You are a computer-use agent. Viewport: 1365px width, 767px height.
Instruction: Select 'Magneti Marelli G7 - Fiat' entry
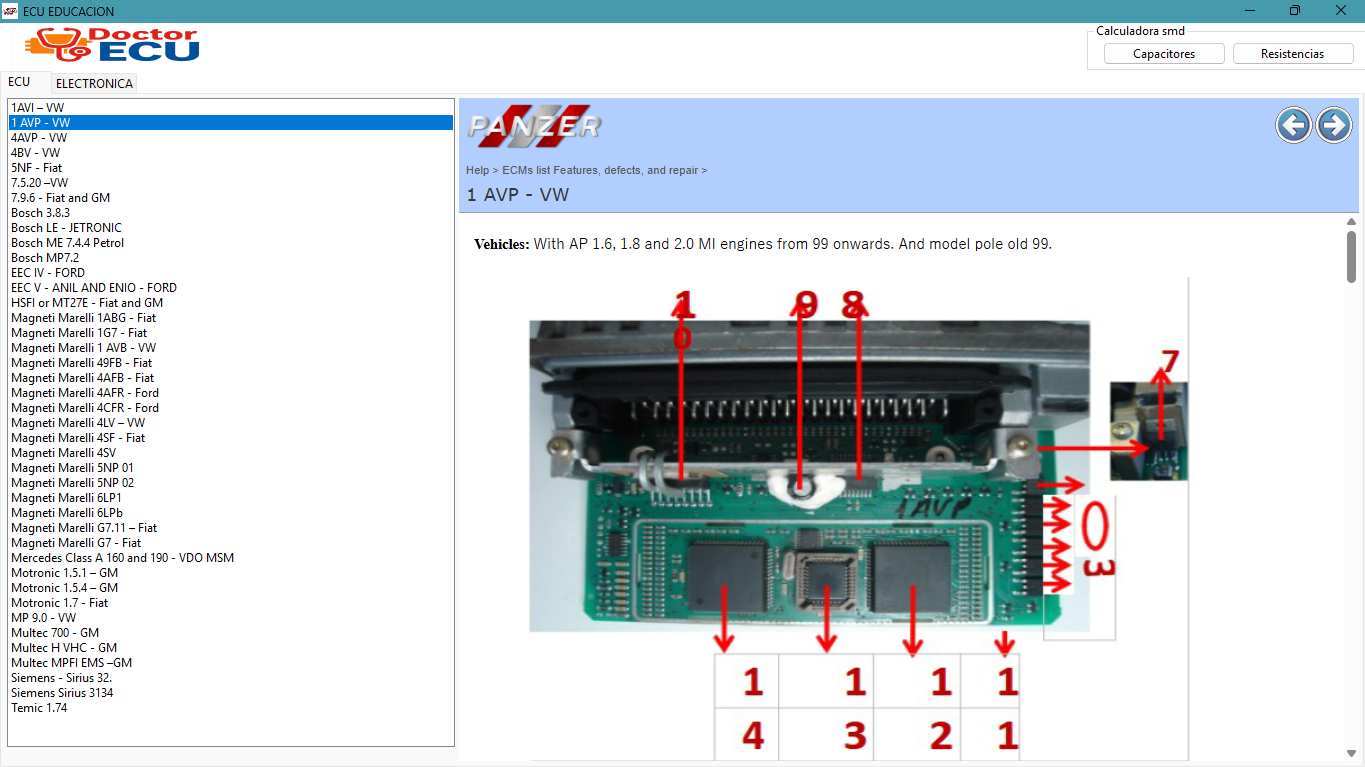pos(231,542)
